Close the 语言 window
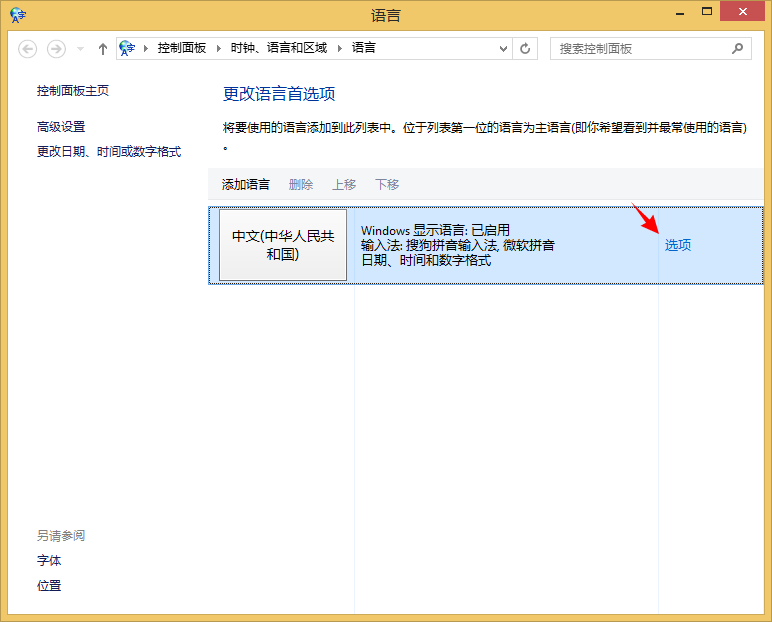Viewport: 772px width, 622px height. tap(742, 11)
